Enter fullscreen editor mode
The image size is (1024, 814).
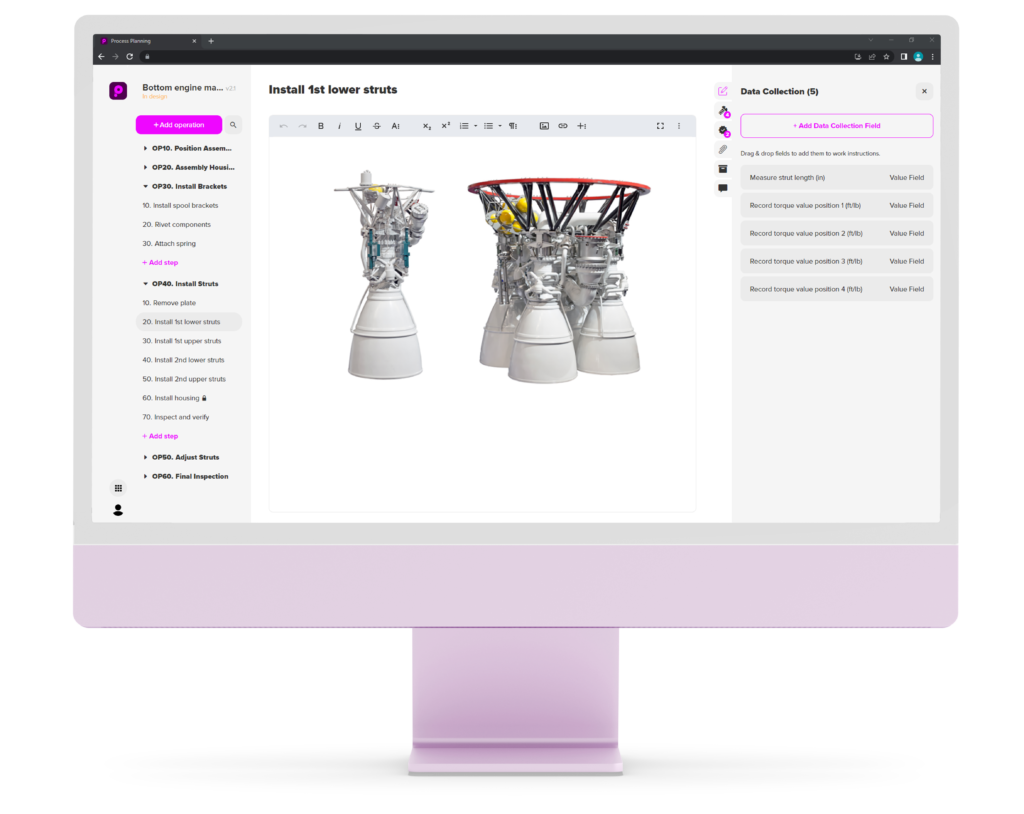[660, 126]
